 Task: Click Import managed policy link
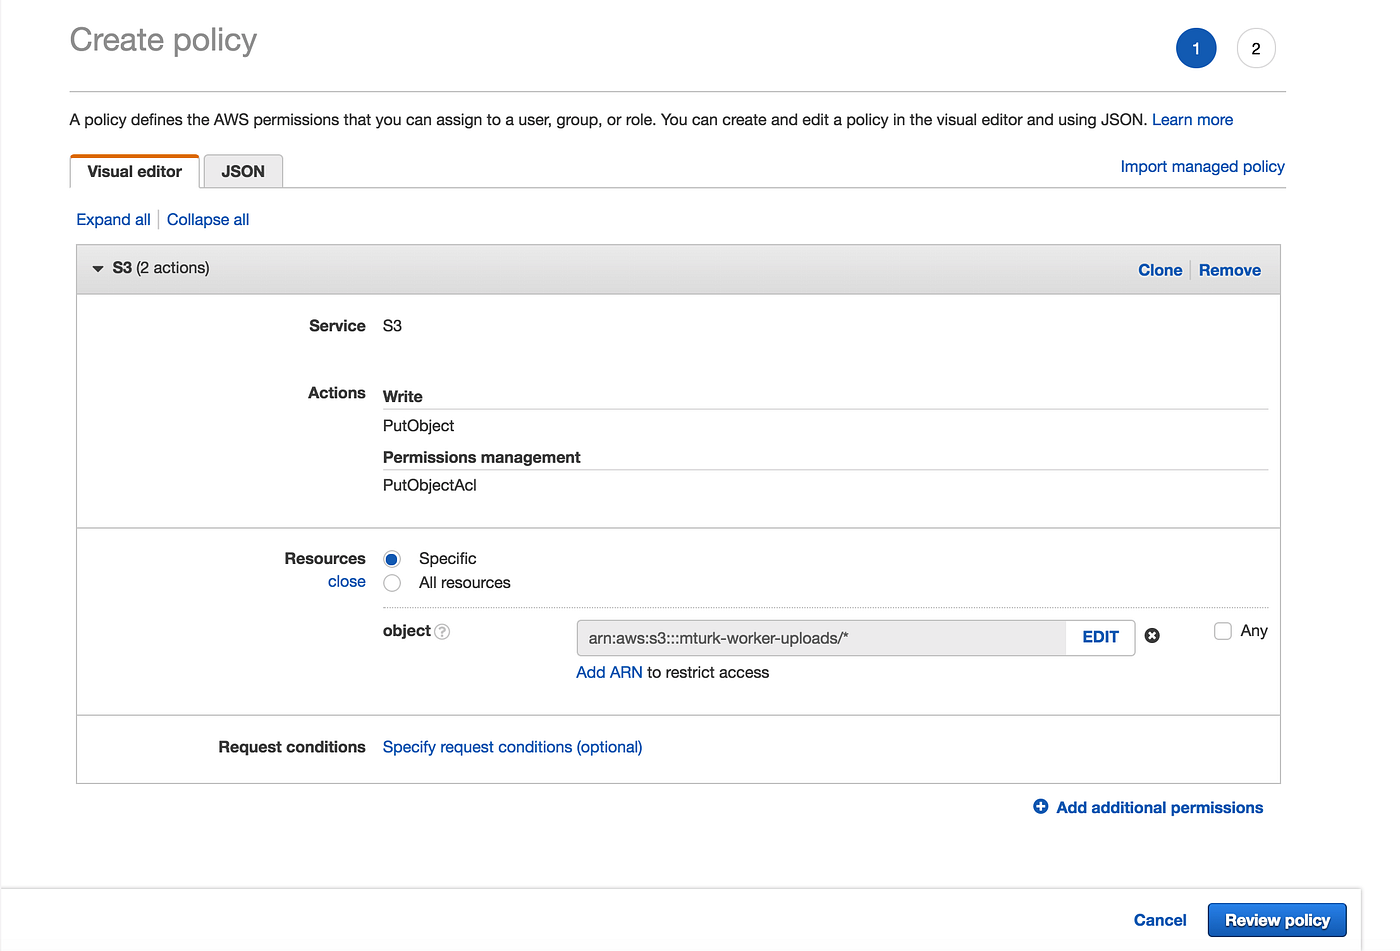1202,167
